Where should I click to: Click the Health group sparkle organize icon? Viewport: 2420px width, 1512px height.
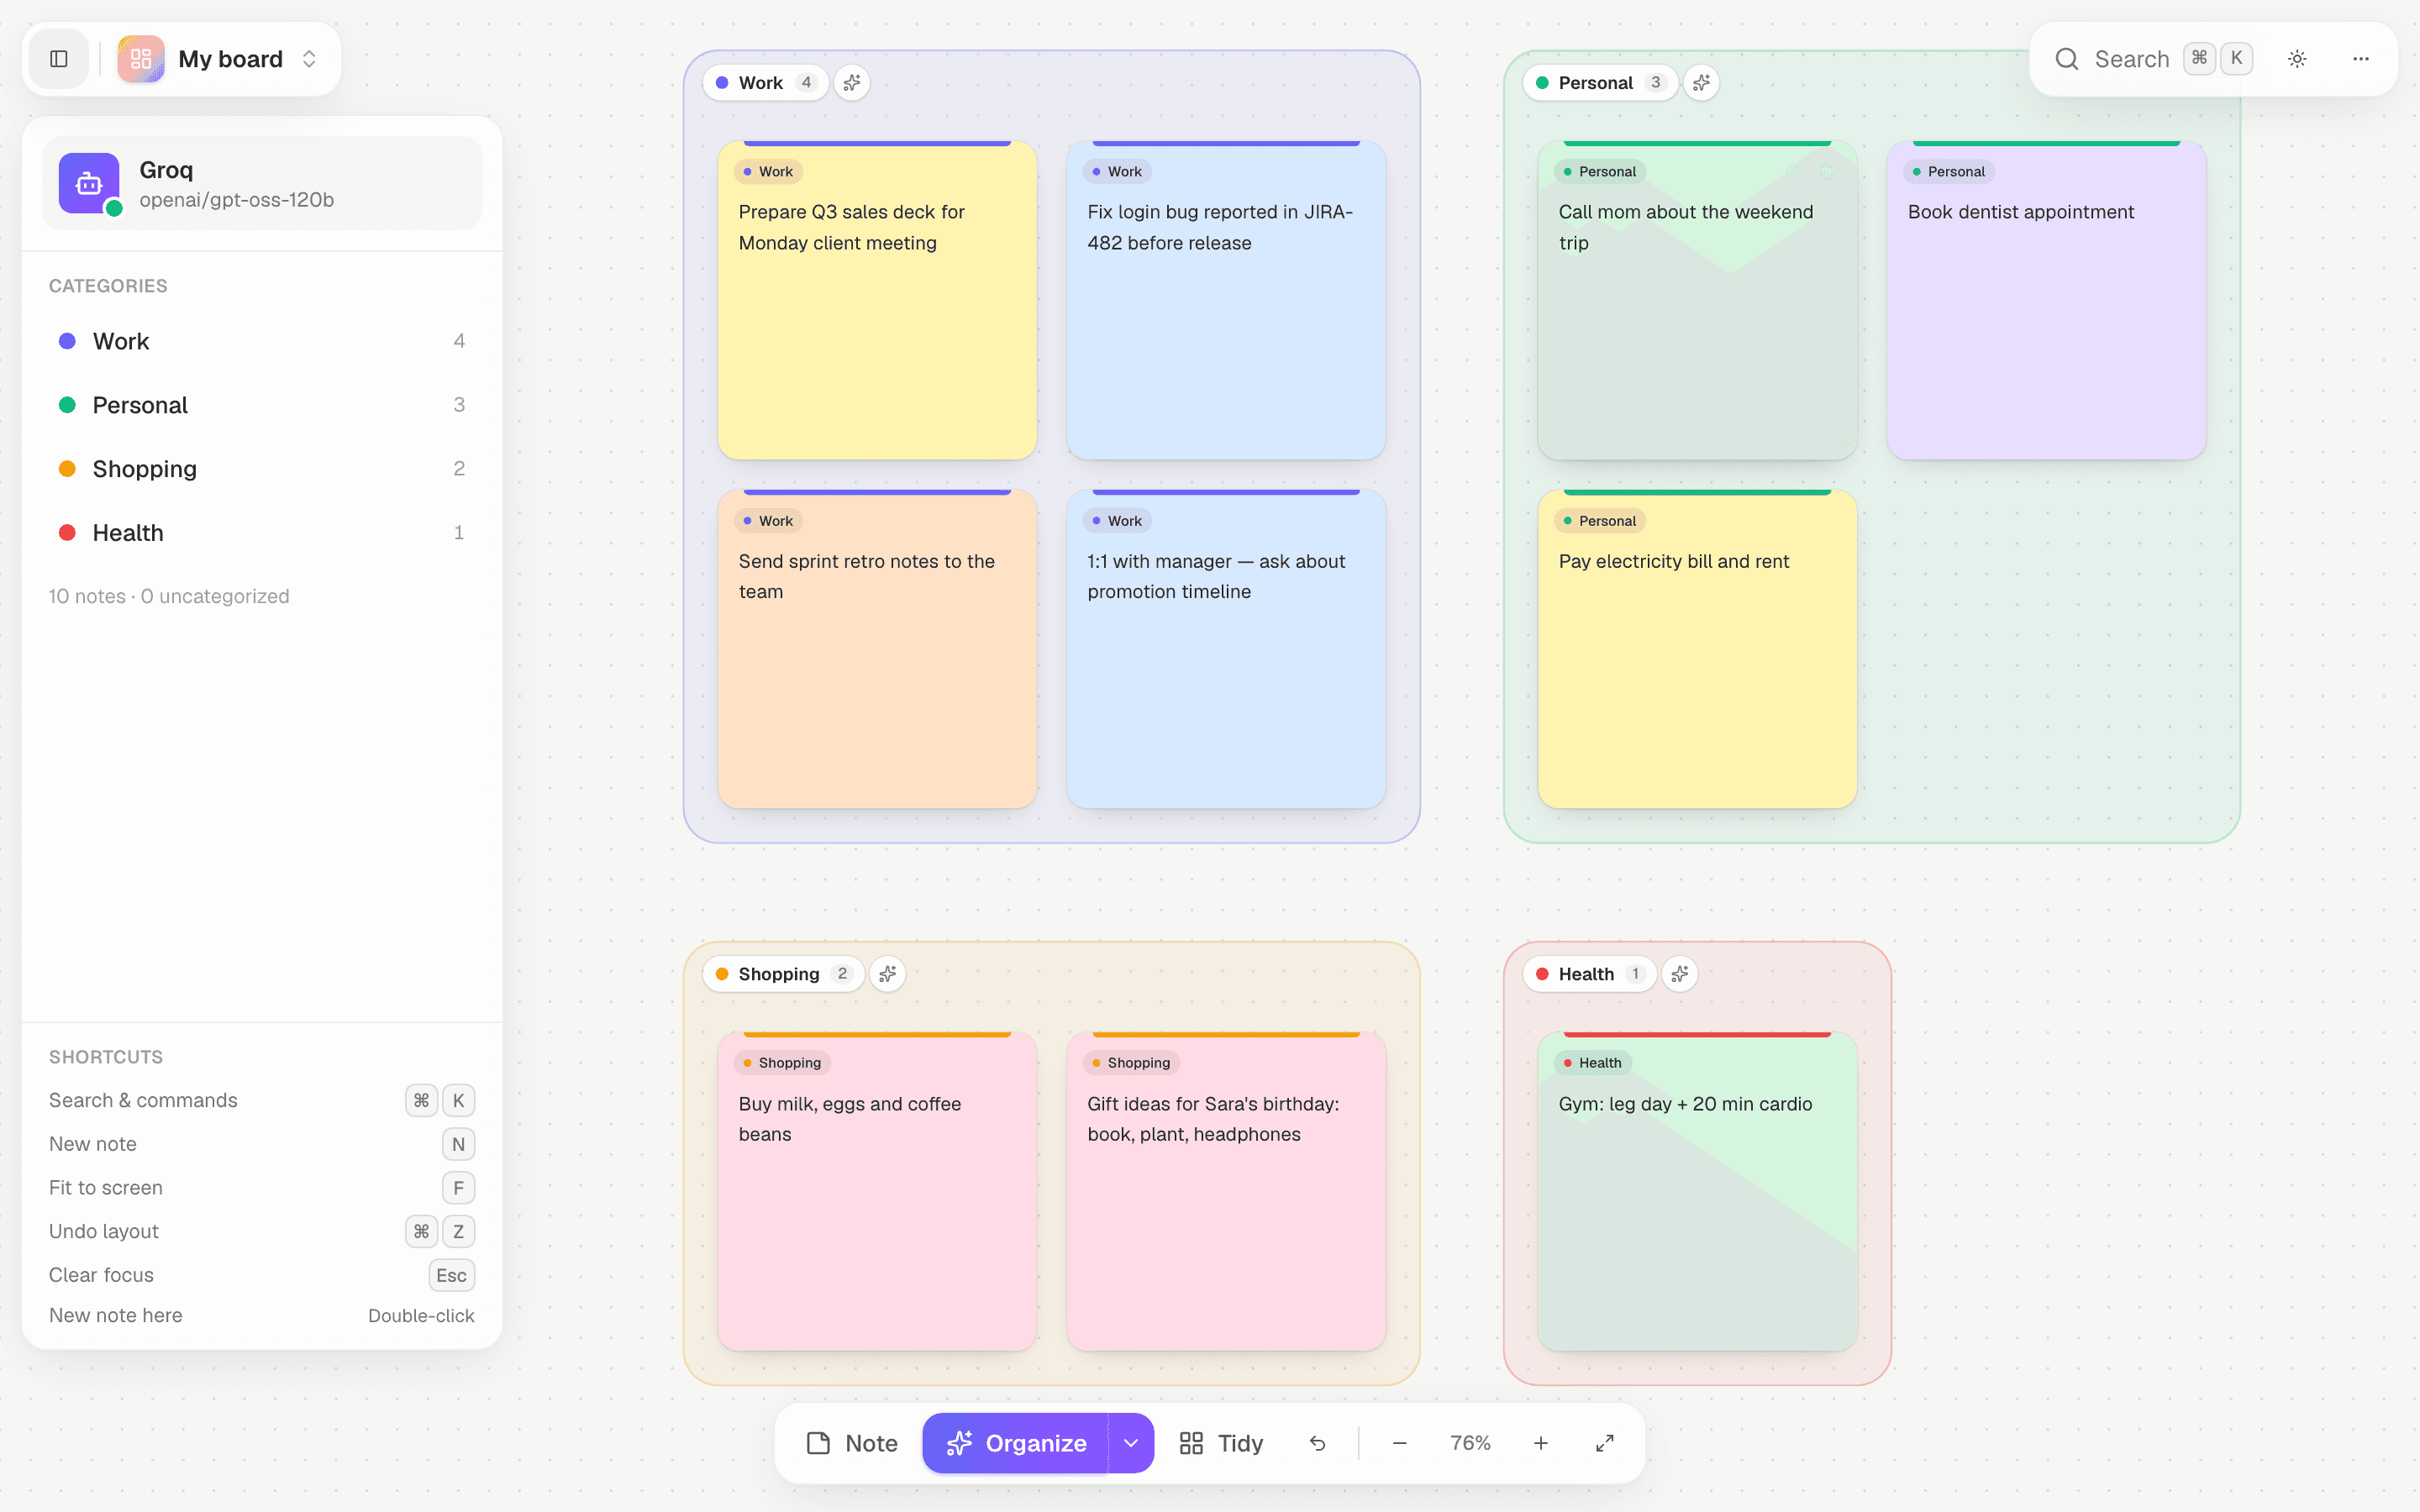(1680, 974)
